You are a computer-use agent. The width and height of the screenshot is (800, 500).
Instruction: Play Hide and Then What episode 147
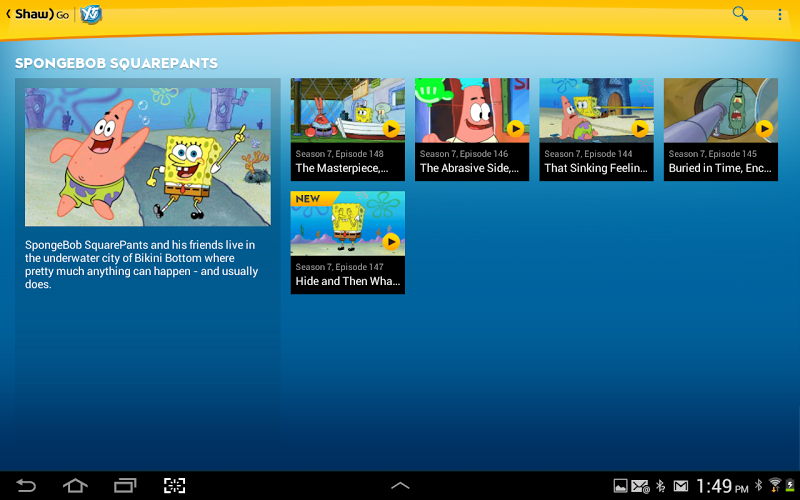pyautogui.click(x=391, y=242)
